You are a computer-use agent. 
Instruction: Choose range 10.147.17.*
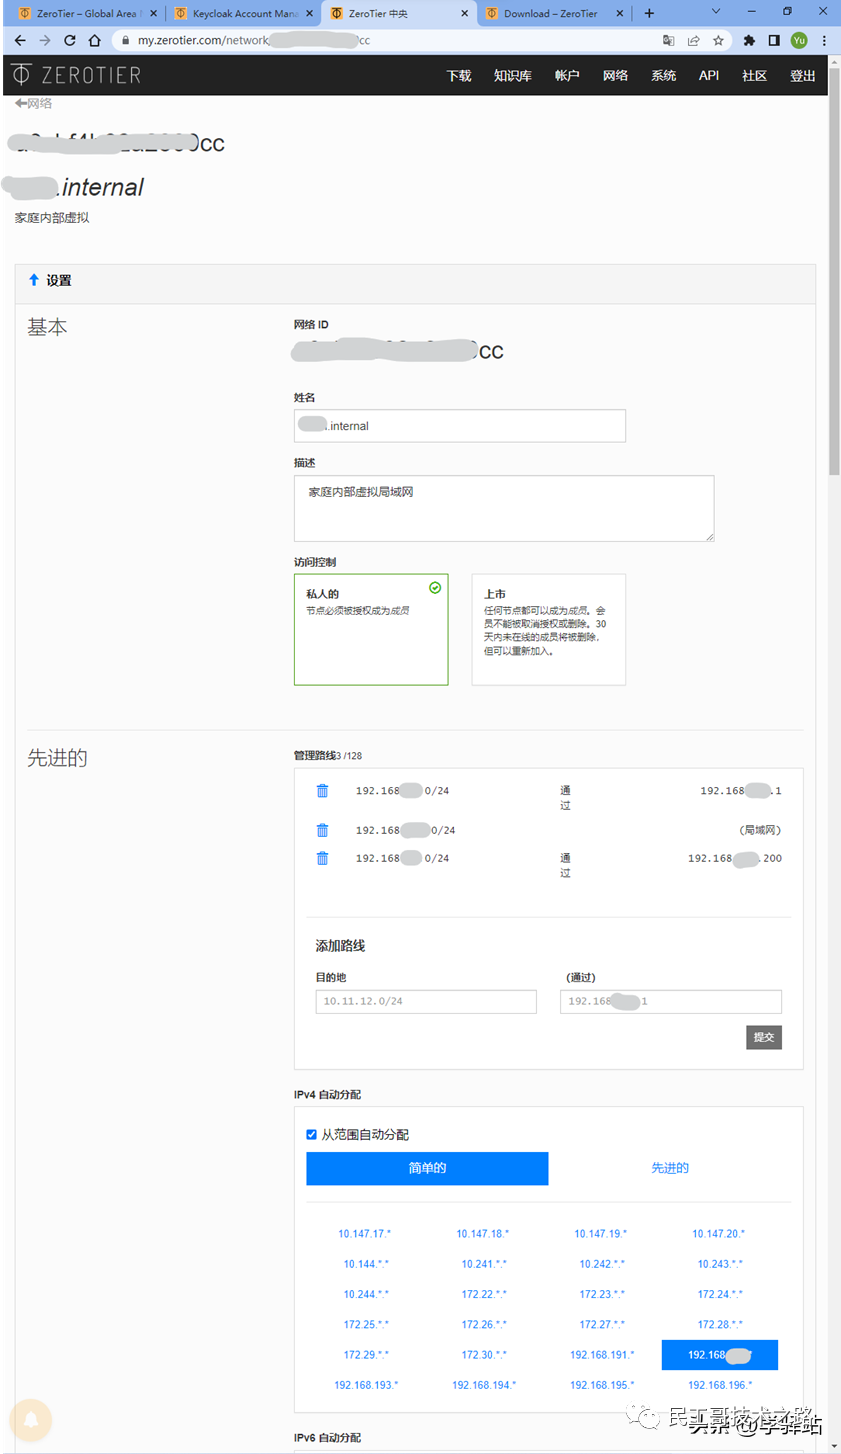click(x=366, y=1234)
